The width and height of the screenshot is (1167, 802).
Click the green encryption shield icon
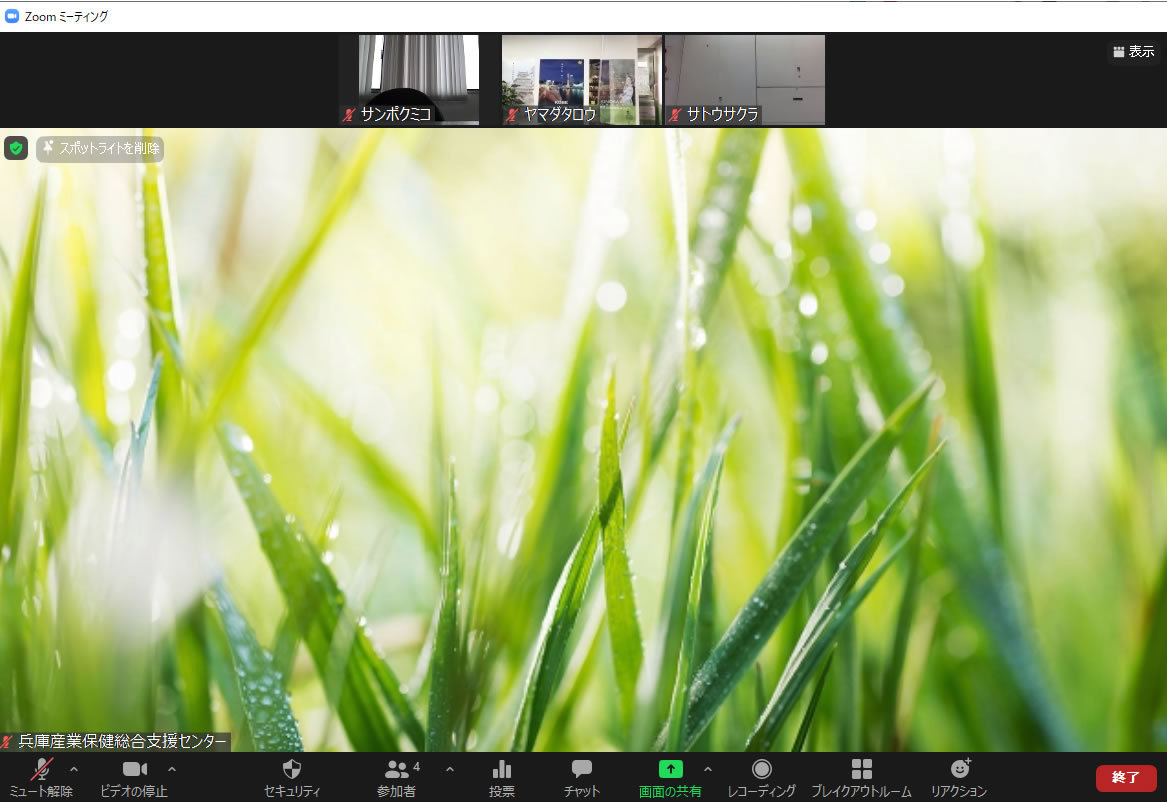(x=16, y=148)
